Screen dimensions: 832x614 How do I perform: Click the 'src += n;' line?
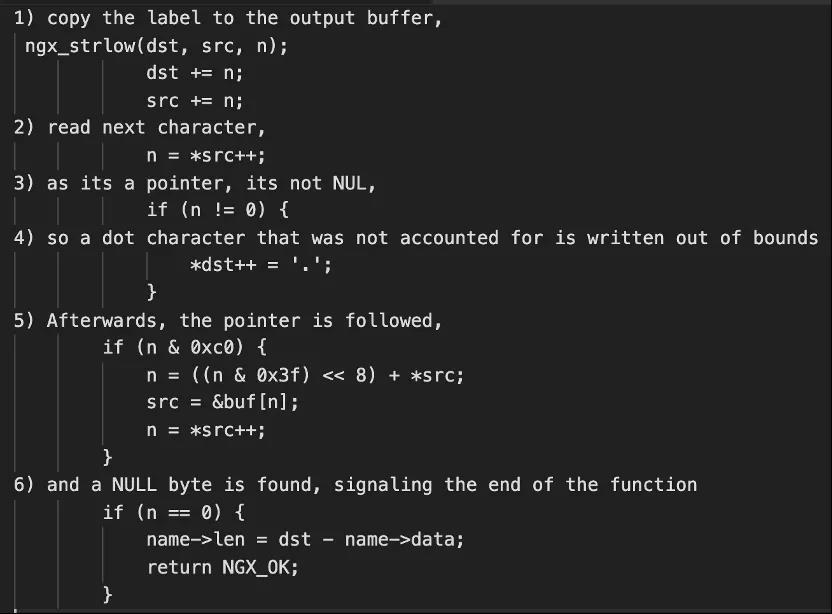(194, 101)
